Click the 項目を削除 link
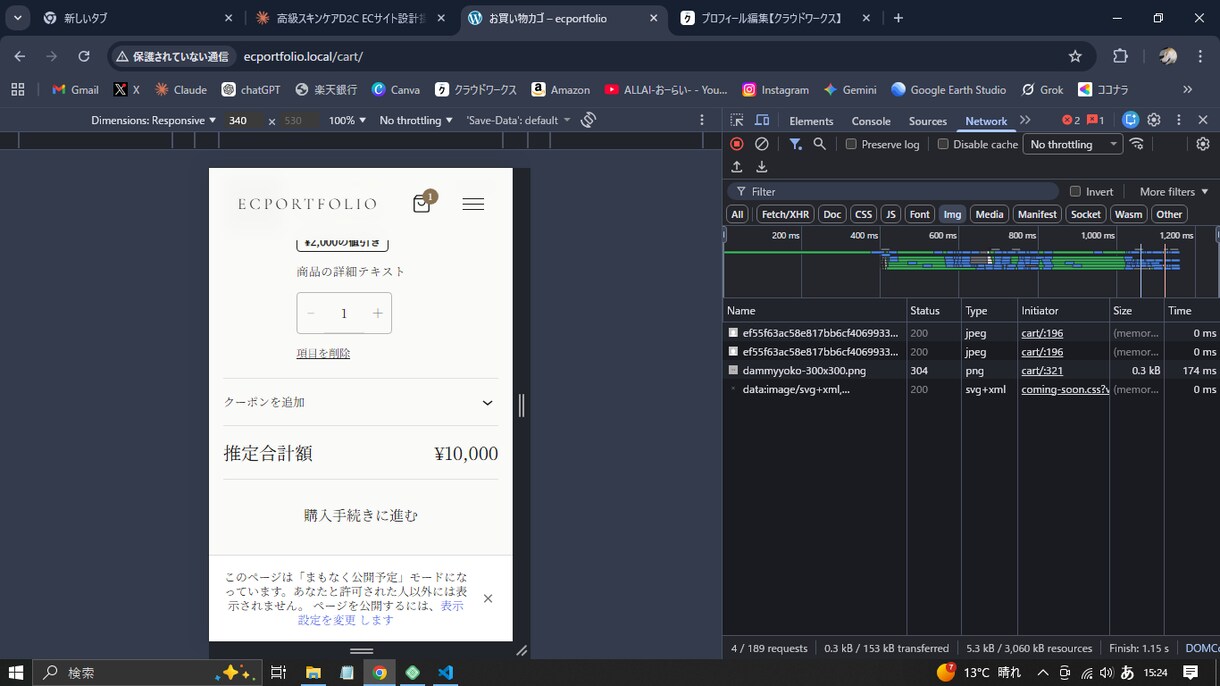 (x=323, y=353)
